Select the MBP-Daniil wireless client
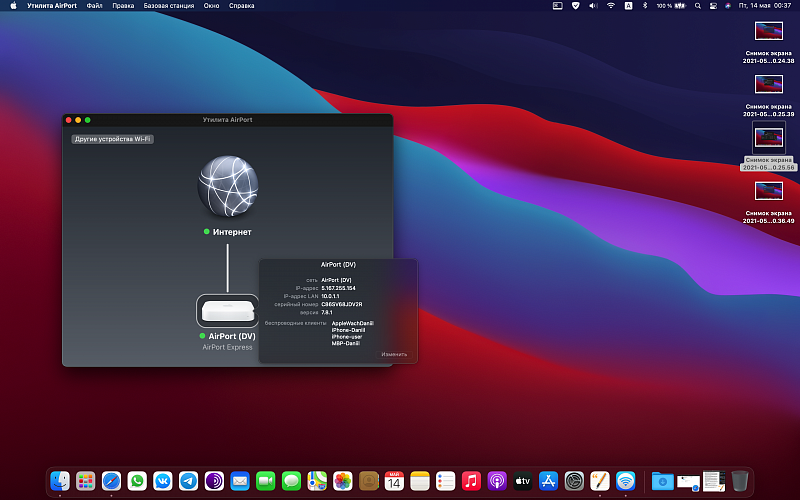This screenshot has width=800, height=500. tap(345, 343)
